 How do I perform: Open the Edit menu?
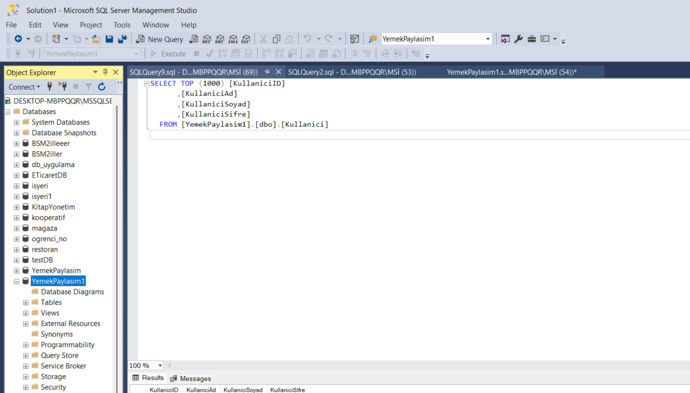point(35,25)
